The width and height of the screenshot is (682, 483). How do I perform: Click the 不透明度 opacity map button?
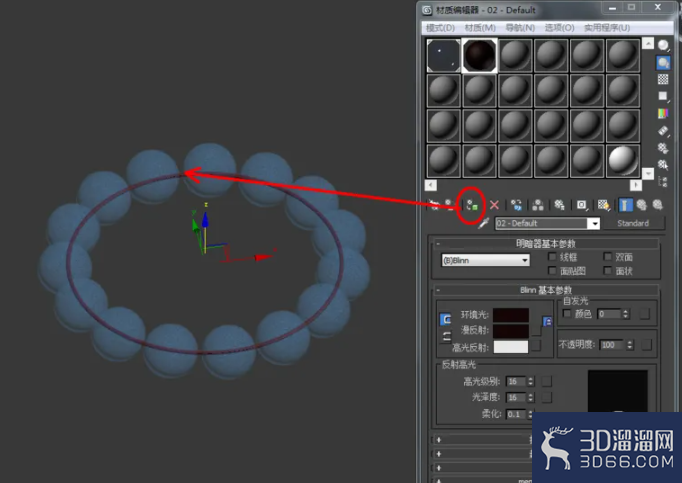click(x=647, y=345)
